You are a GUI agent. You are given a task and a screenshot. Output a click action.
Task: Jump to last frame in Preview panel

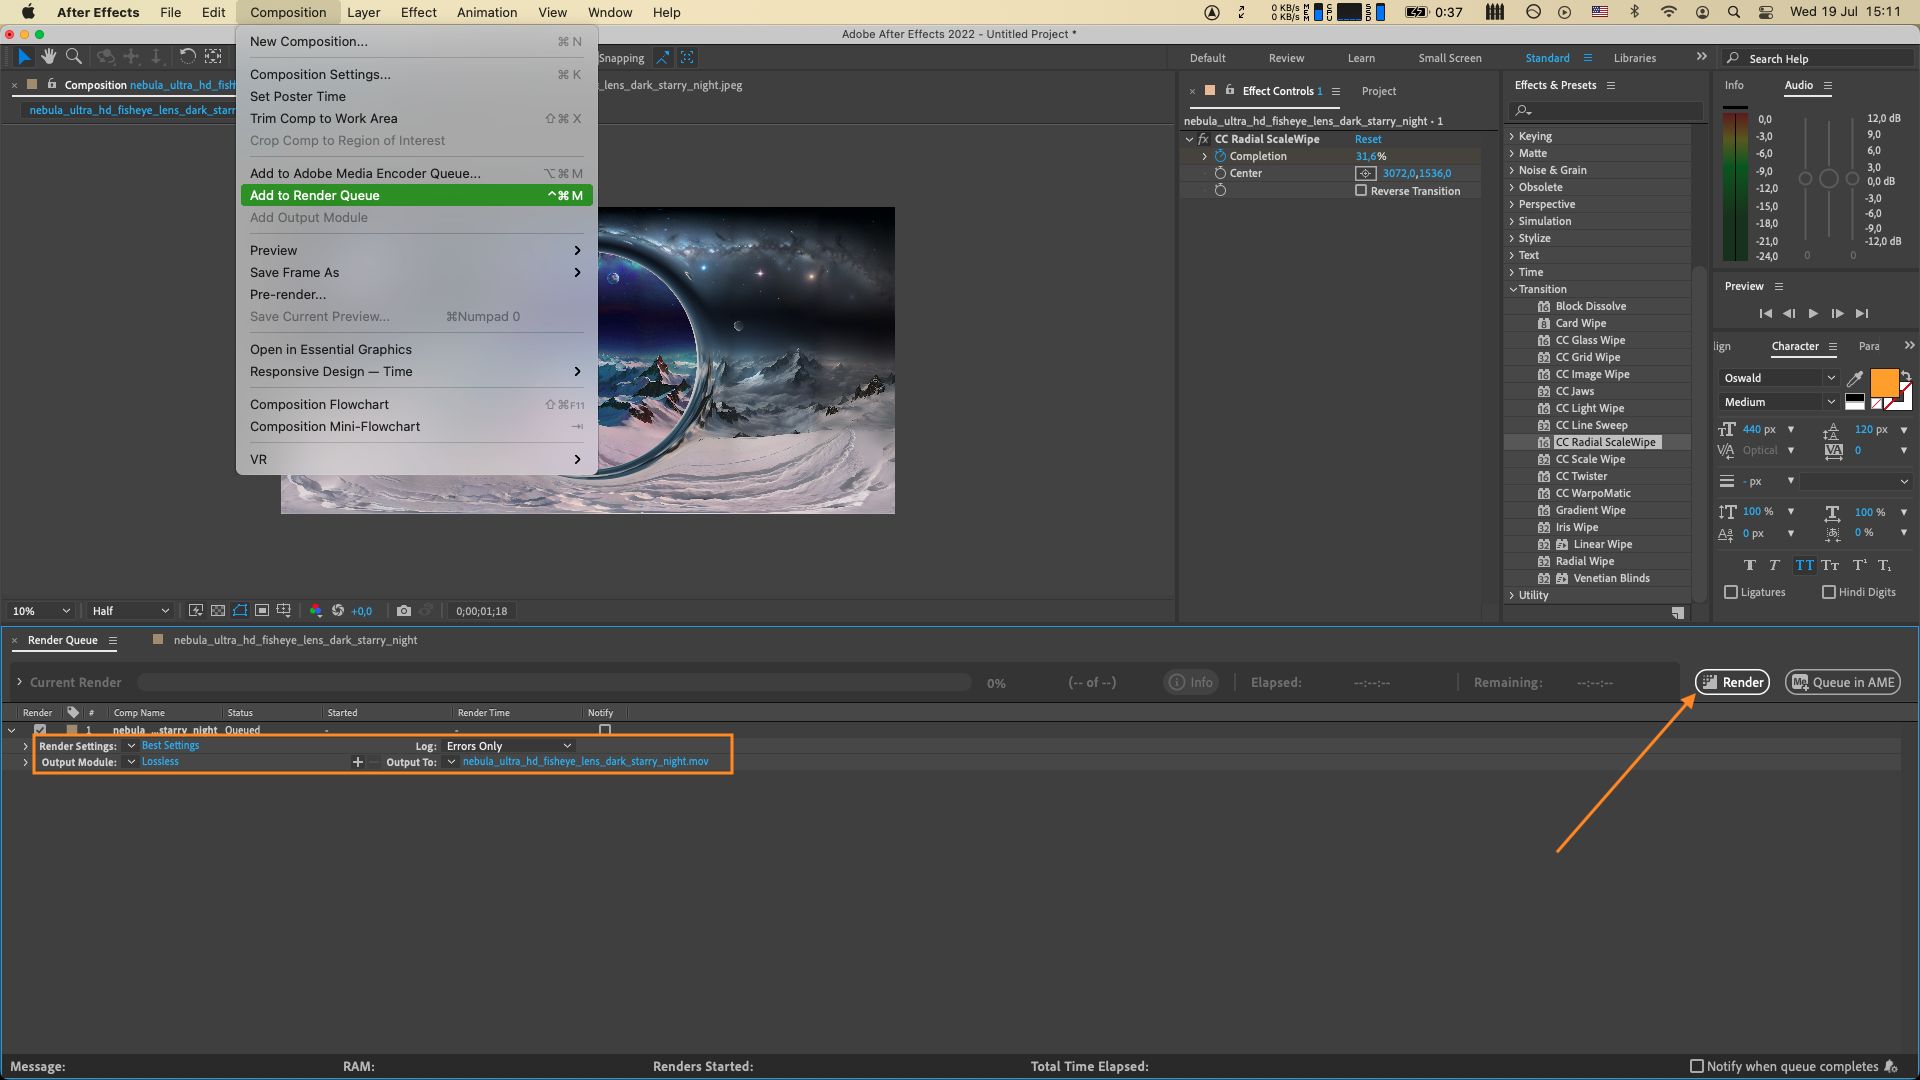click(1862, 314)
